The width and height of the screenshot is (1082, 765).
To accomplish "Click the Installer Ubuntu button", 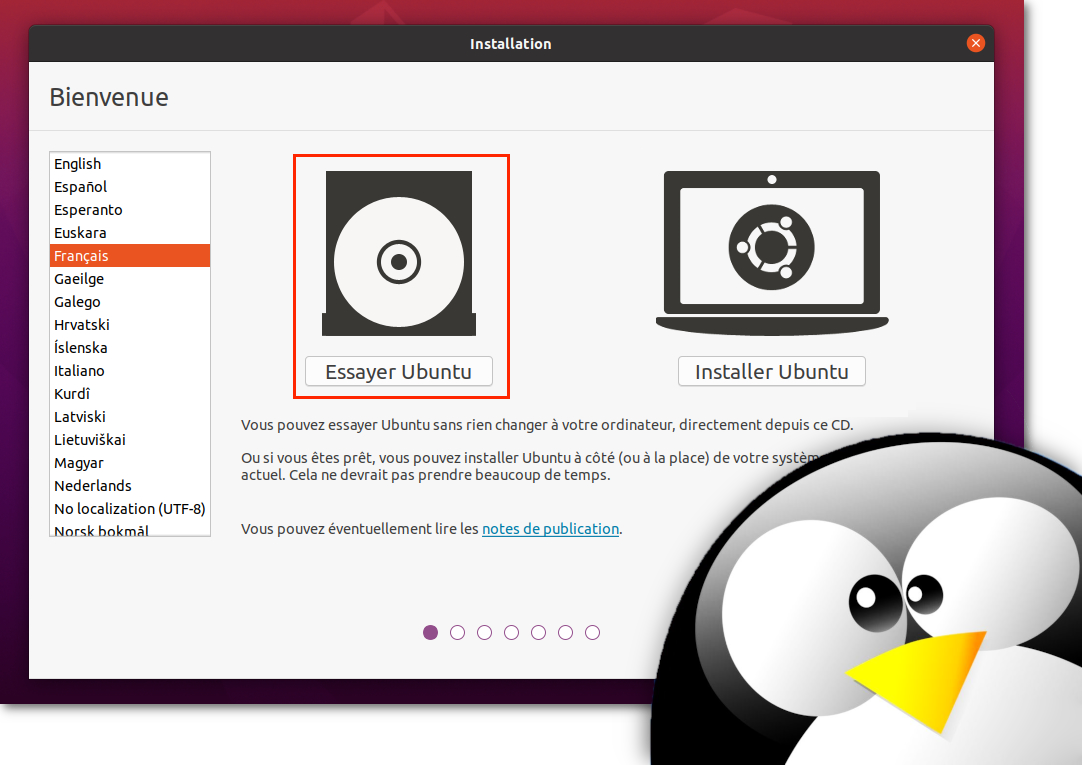I will click(771, 371).
